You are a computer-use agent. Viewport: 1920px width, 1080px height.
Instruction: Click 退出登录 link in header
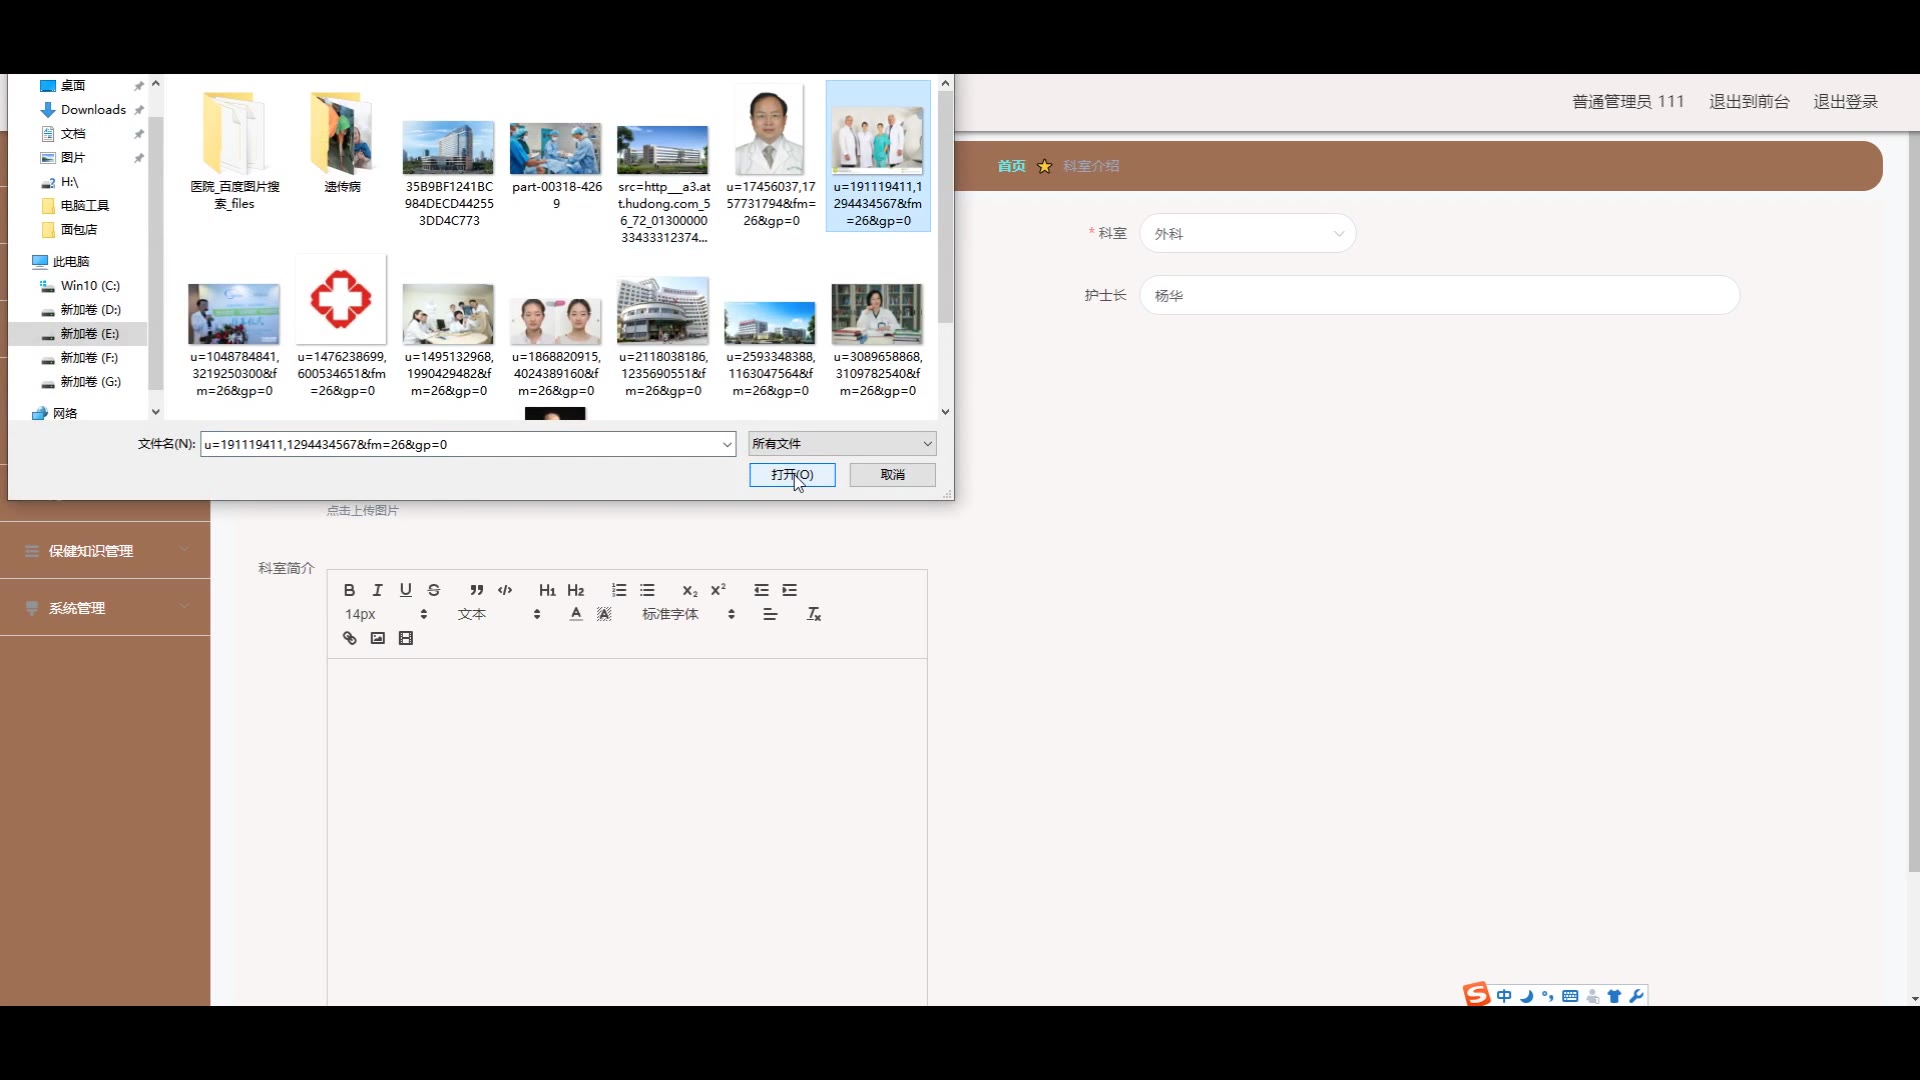(x=1845, y=102)
